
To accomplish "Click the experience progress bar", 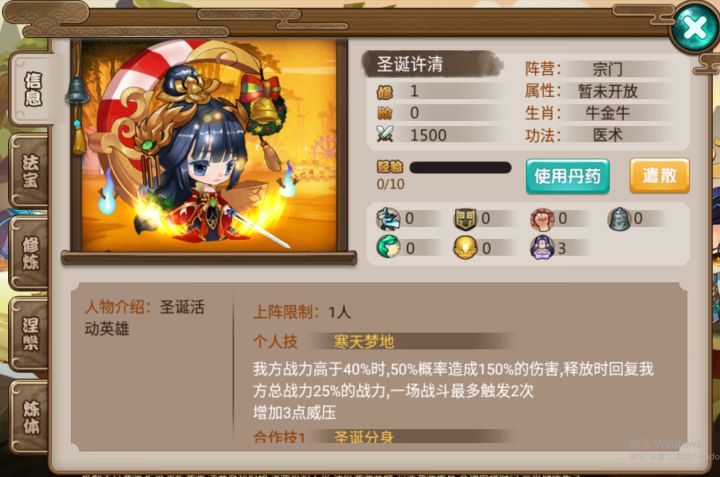I will tap(460, 168).
